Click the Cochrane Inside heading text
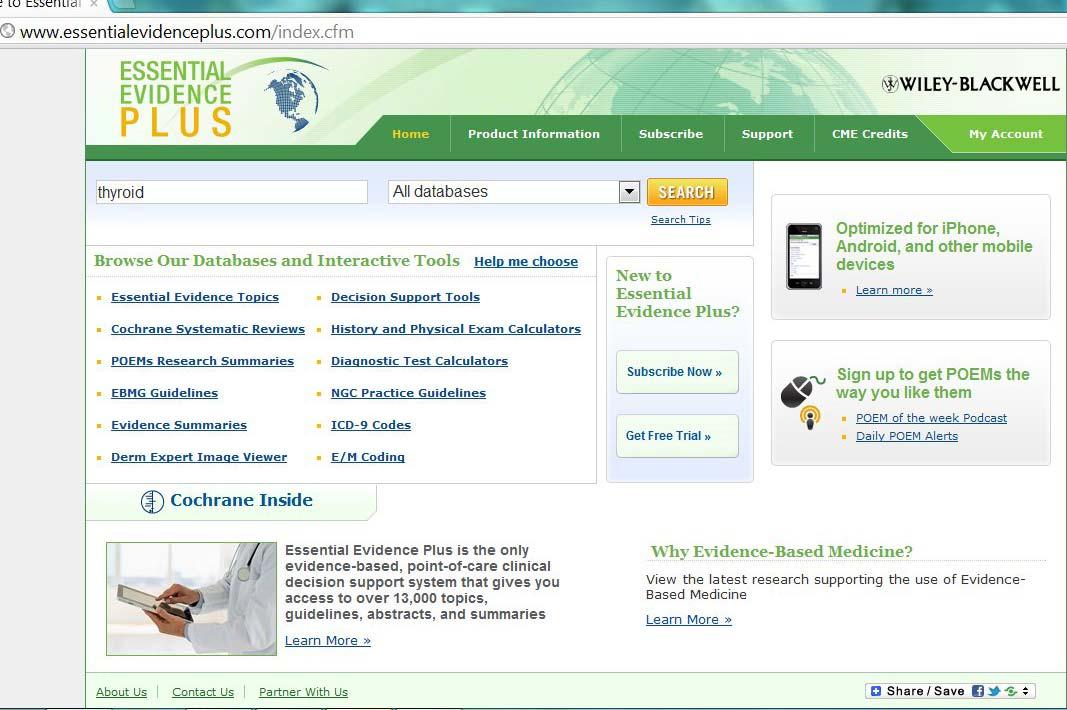 click(x=242, y=500)
